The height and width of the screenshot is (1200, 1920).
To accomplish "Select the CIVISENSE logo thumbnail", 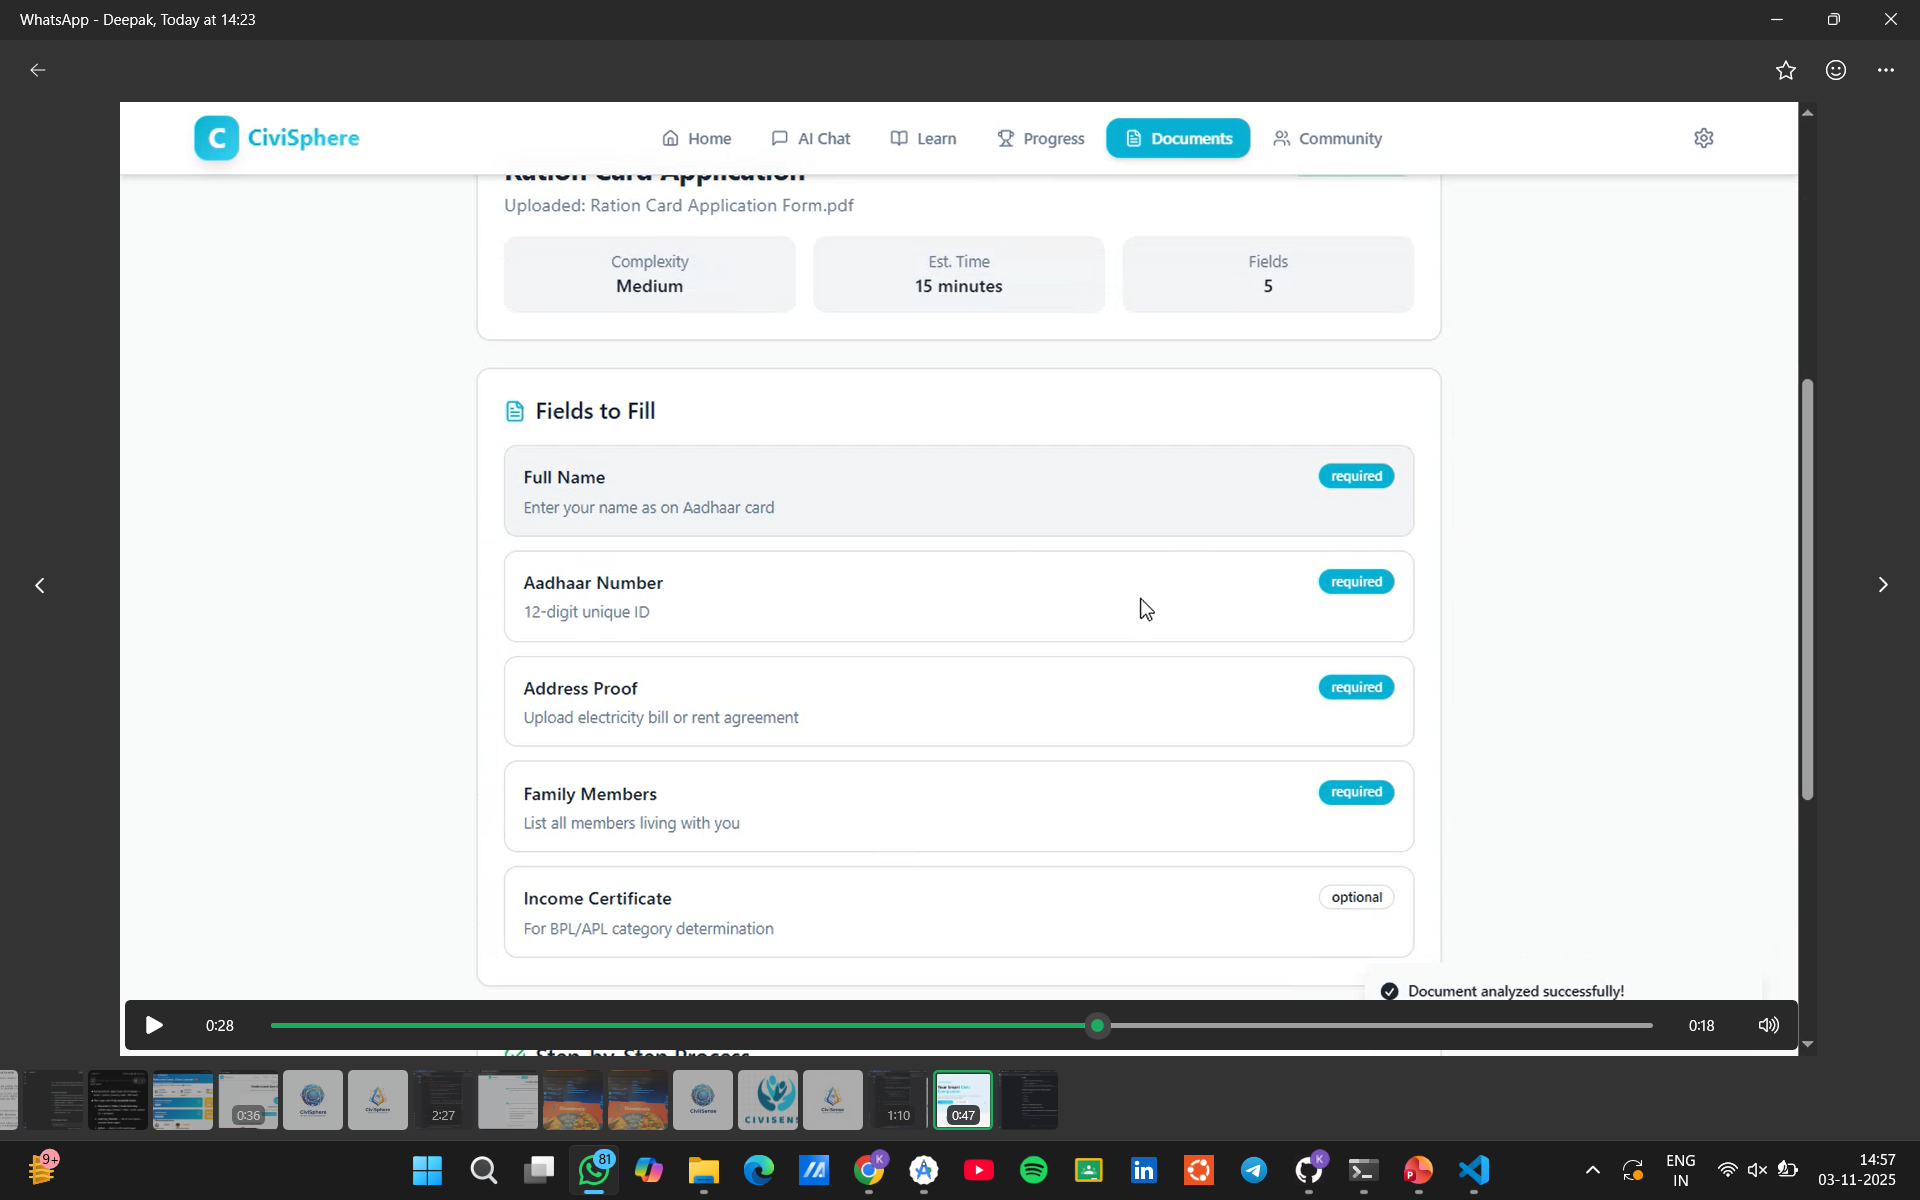I will [x=768, y=1100].
